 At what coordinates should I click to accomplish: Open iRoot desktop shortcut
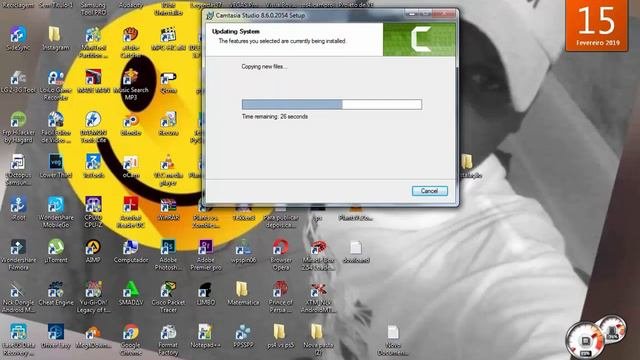pos(18,209)
